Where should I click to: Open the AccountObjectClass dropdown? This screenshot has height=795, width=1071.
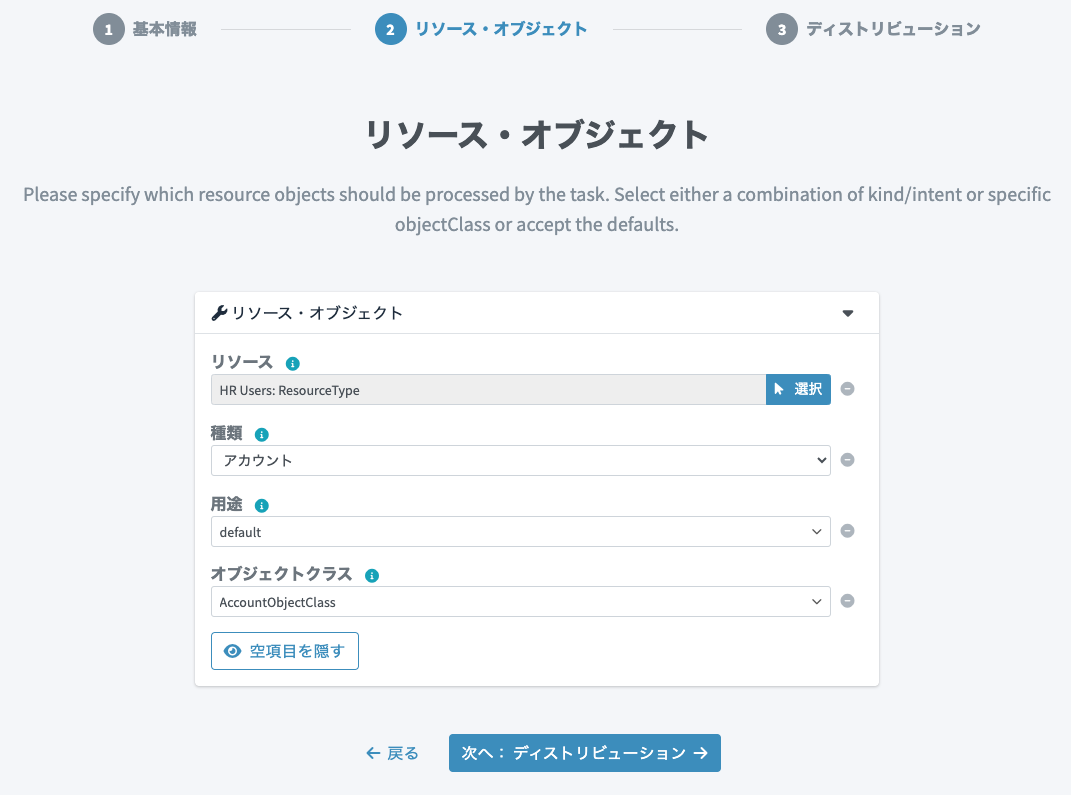point(520,602)
